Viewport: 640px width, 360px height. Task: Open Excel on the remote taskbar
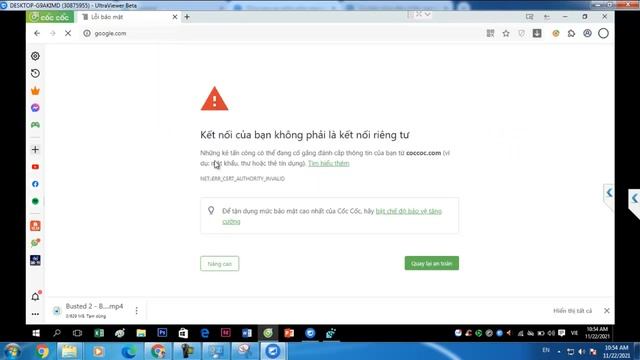[x=99, y=333]
